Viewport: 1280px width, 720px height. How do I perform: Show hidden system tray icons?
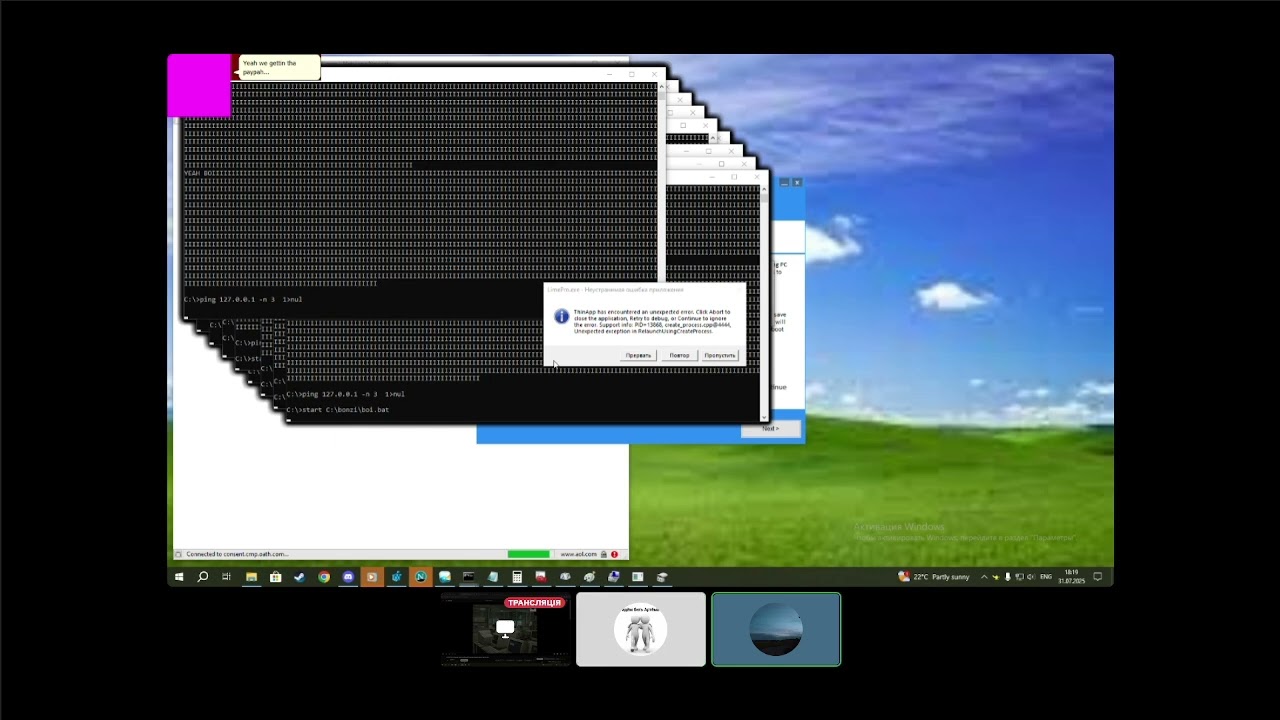click(984, 577)
